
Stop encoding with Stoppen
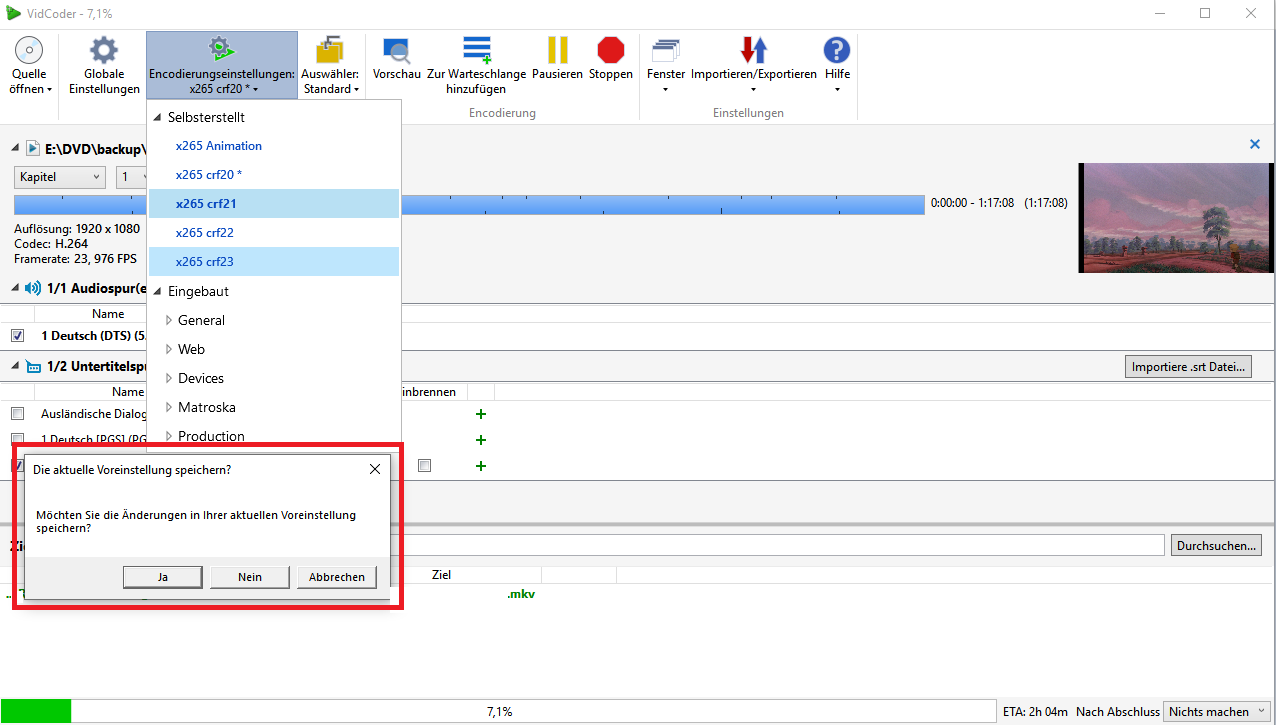610,63
